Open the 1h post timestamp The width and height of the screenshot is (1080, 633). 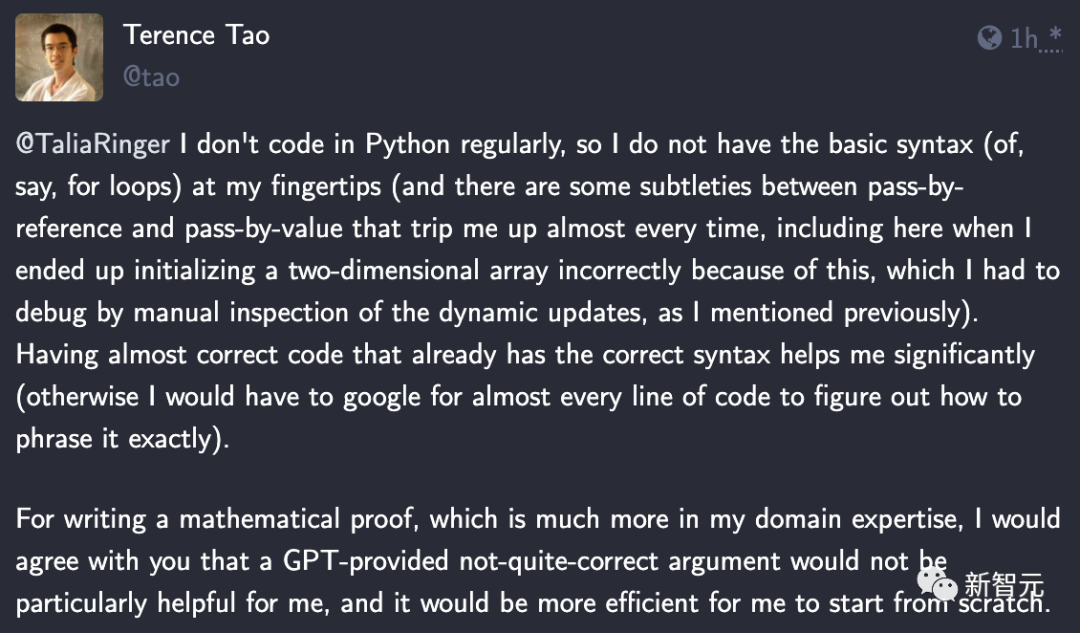[1023, 39]
